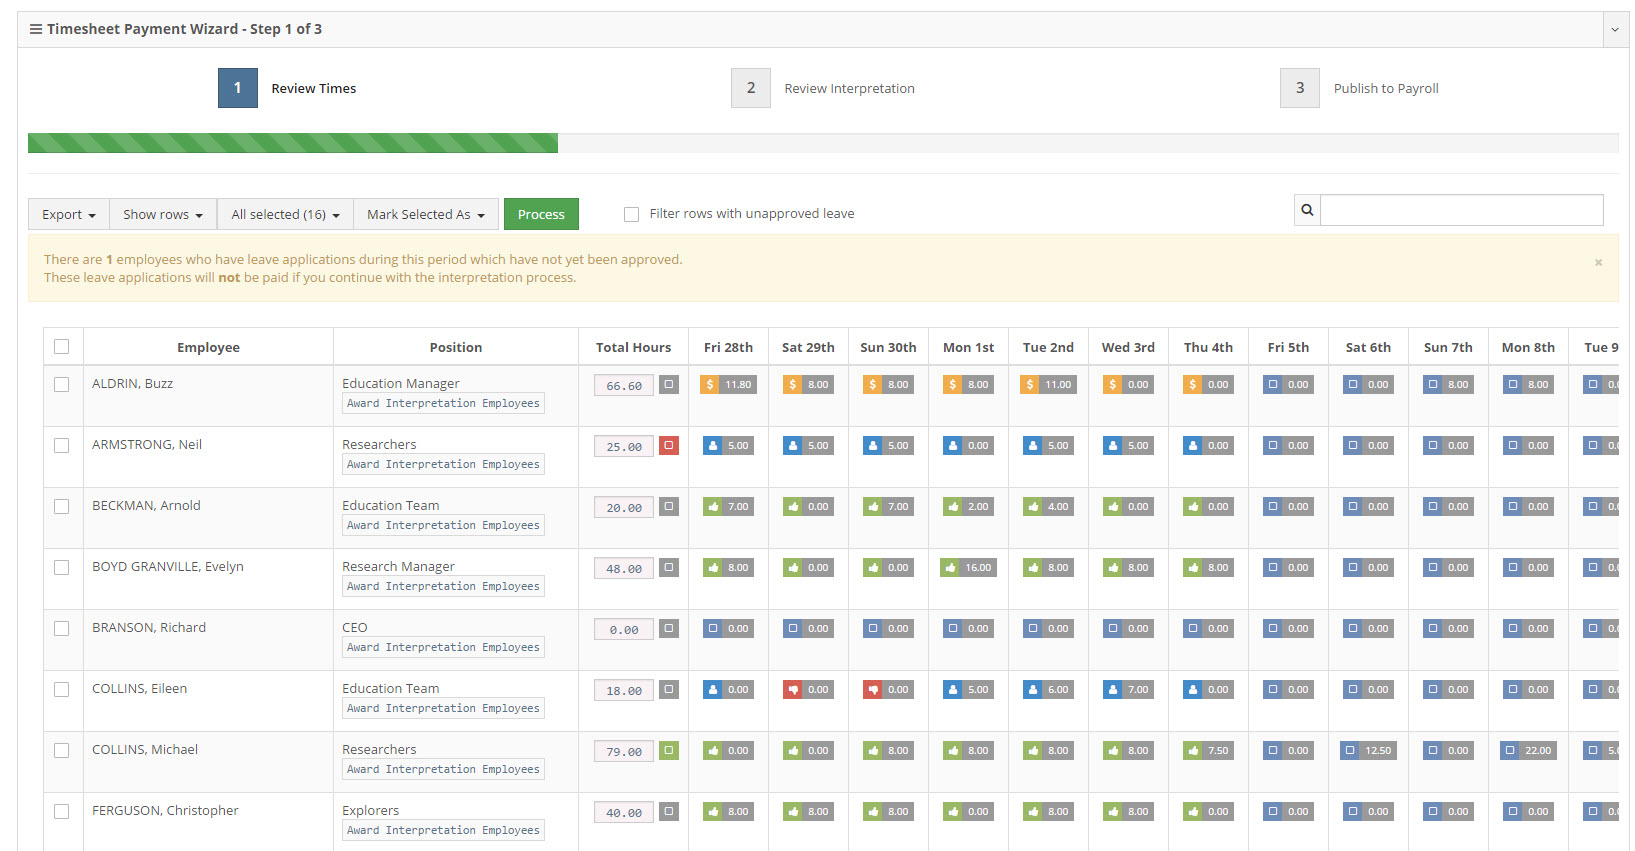The height and width of the screenshot is (851, 1635).
Task: Click Boyd Granville's thumbs-up icon for Thu 4th
Action: 1193,567
